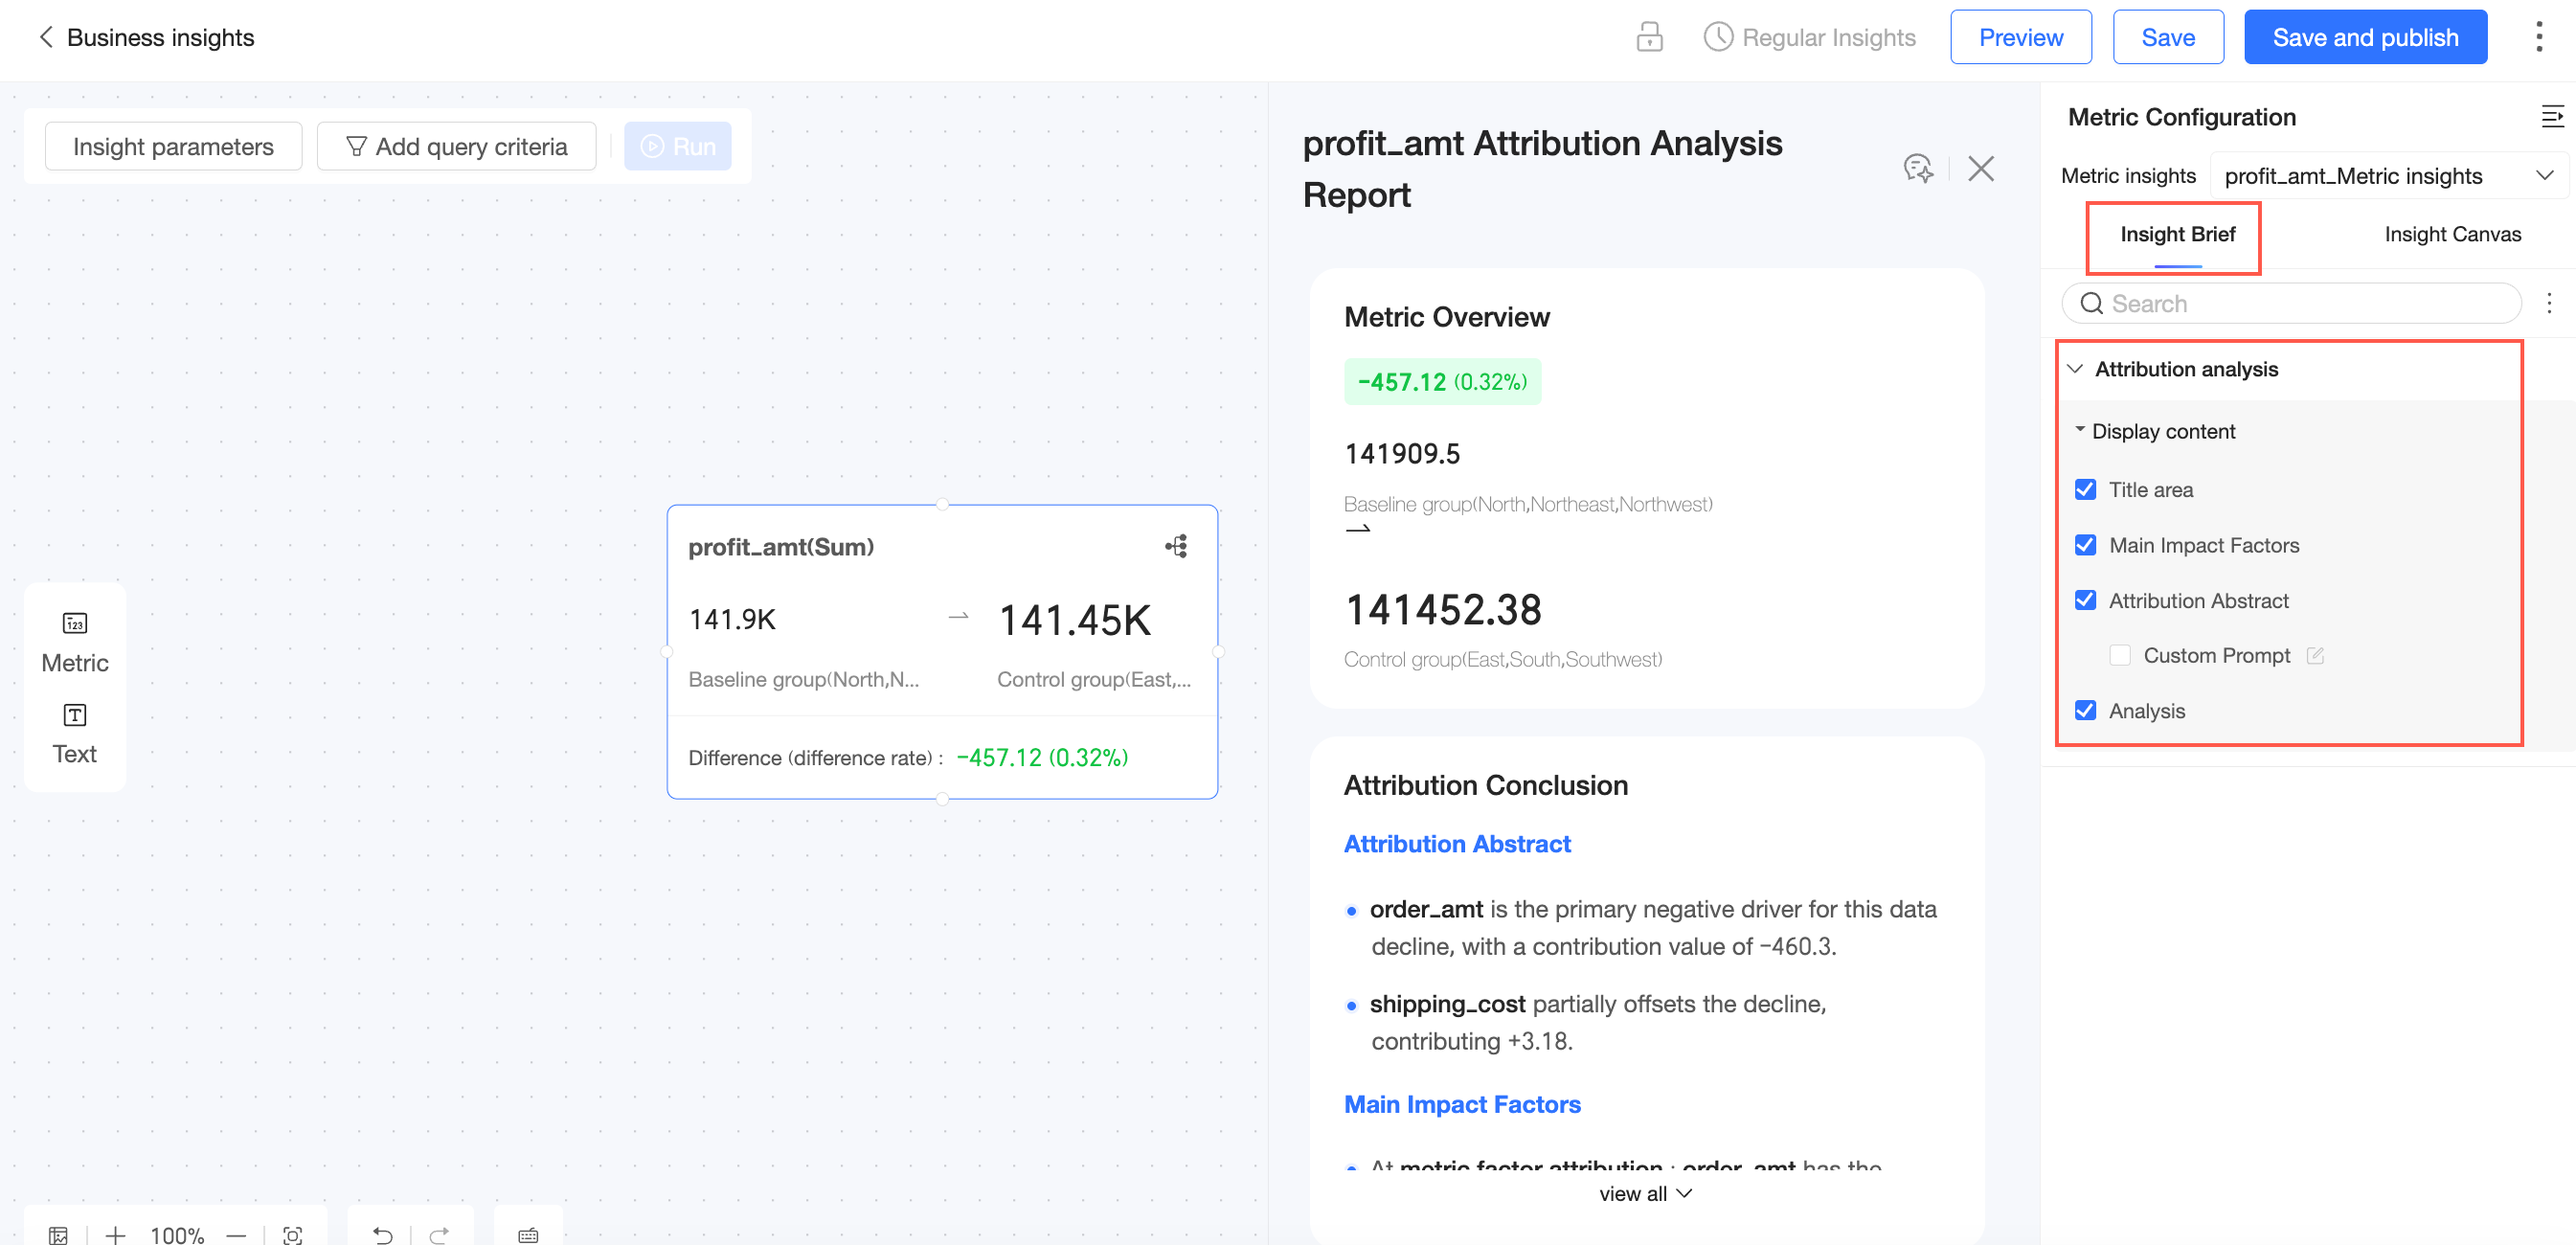Screen dimensions: 2576x1245
Task: Select the Insight Brief tab
Action: (2177, 234)
